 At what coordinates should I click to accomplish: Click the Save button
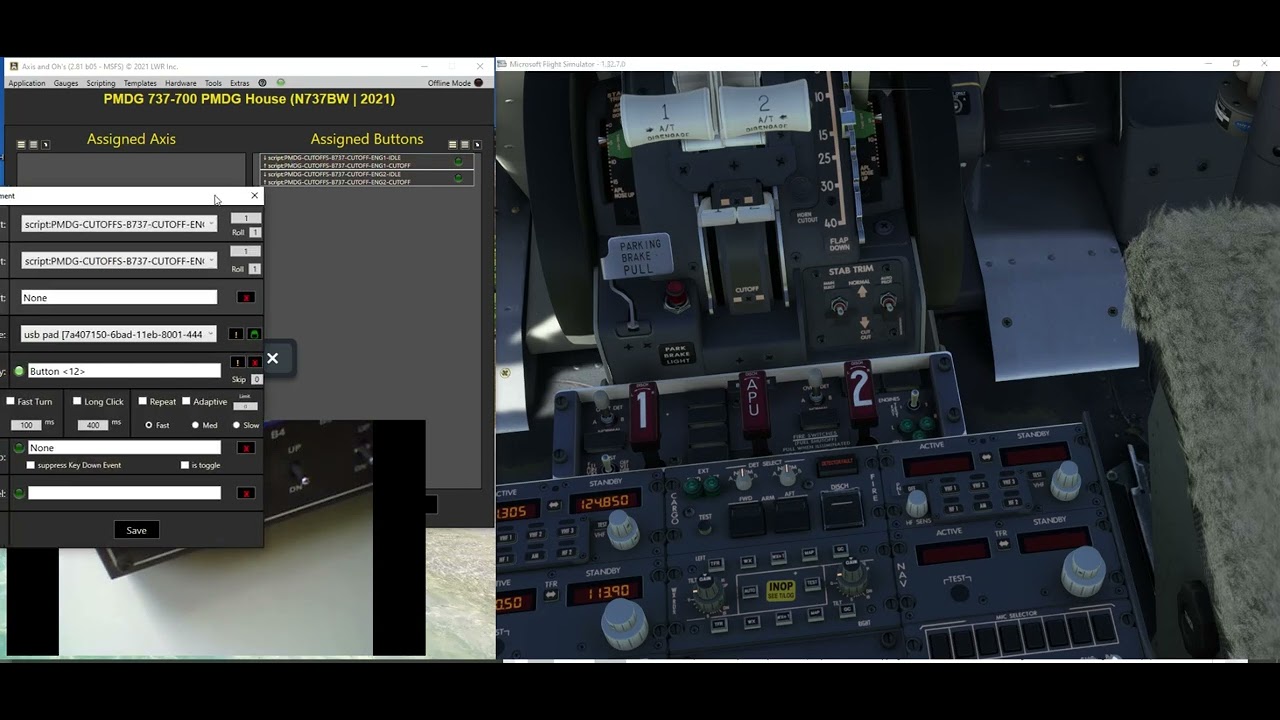pyautogui.click(x=137, y=530)
